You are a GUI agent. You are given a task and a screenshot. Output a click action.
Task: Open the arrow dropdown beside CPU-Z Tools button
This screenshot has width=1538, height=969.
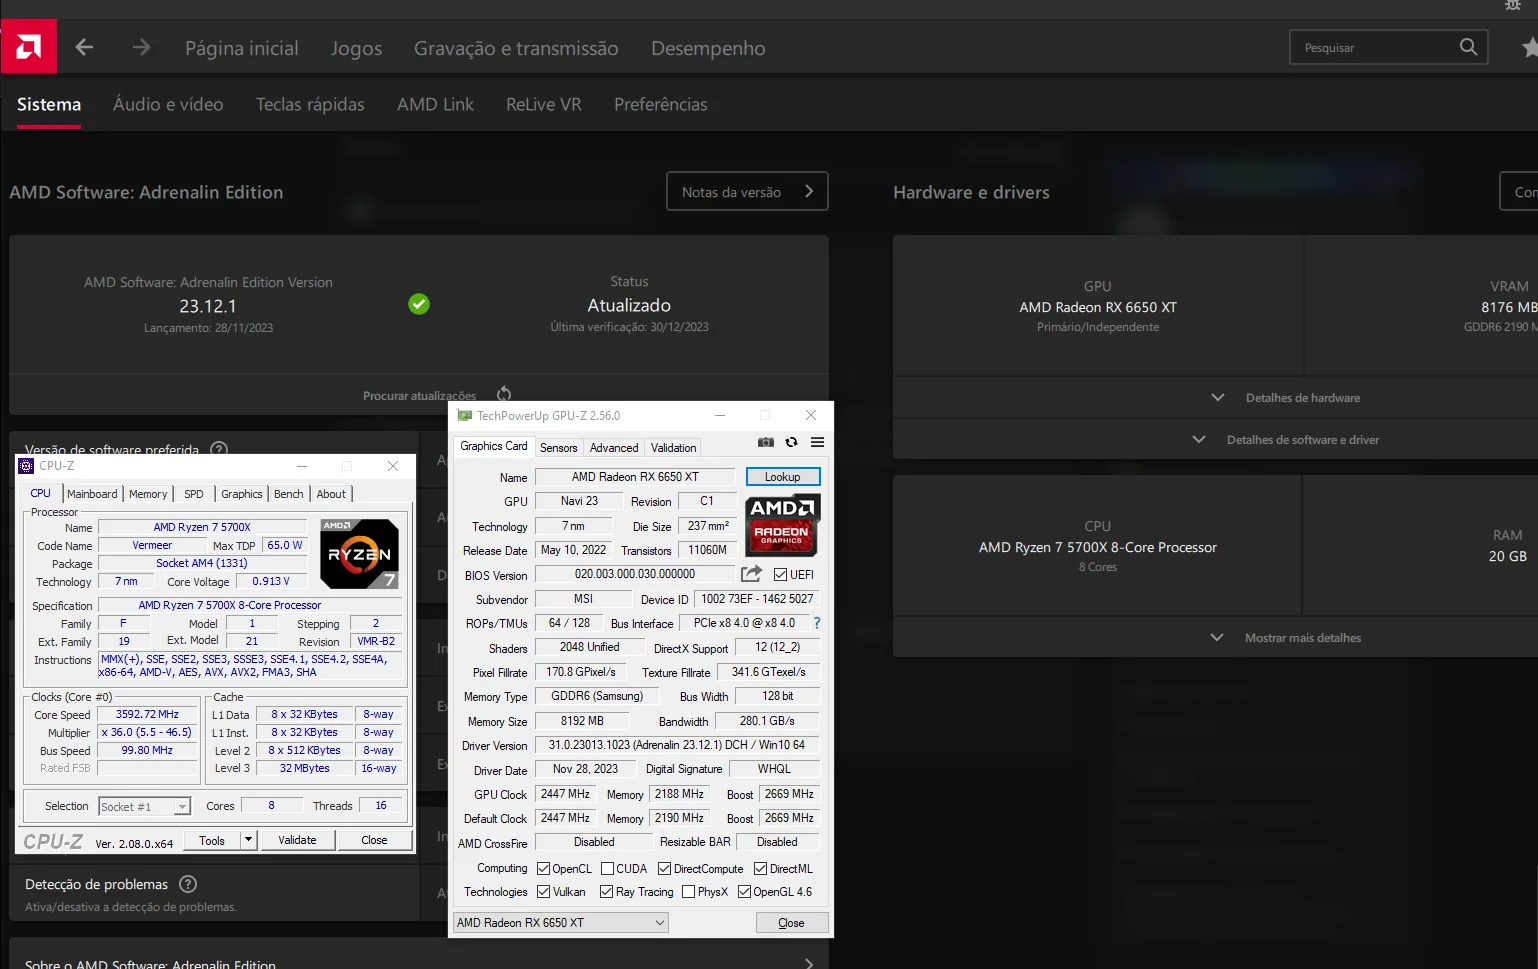248,840
